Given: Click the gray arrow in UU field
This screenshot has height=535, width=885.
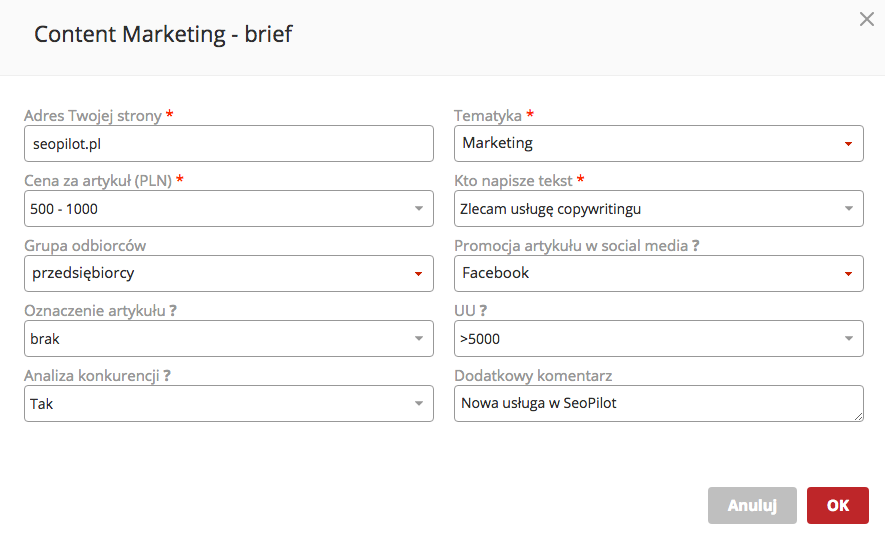Looking at the screenshot, I should tap(848, 340).
